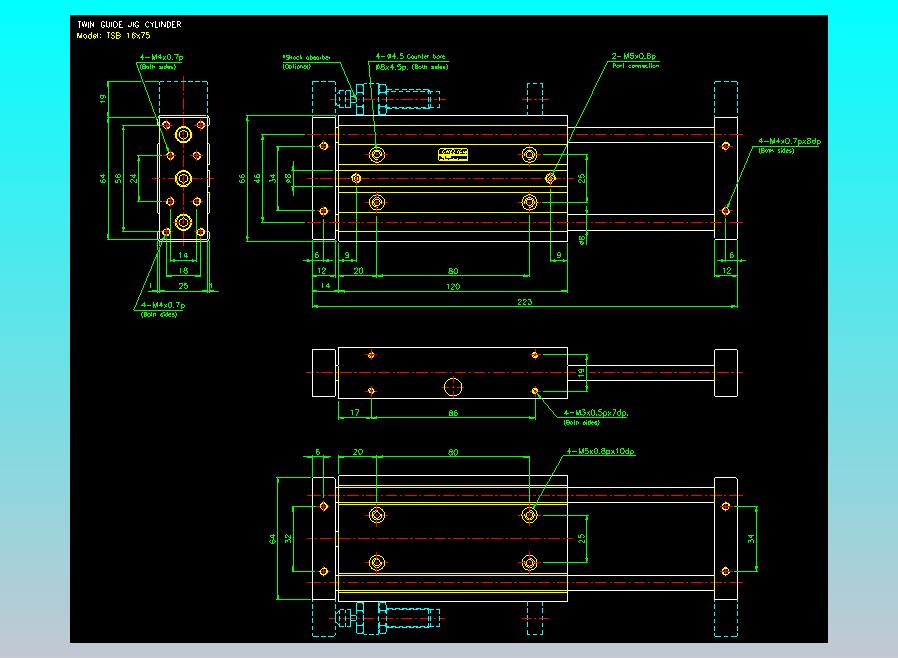
Task: Click the 2-M5x0.8p port connection callout
Action: pos(635,57)
